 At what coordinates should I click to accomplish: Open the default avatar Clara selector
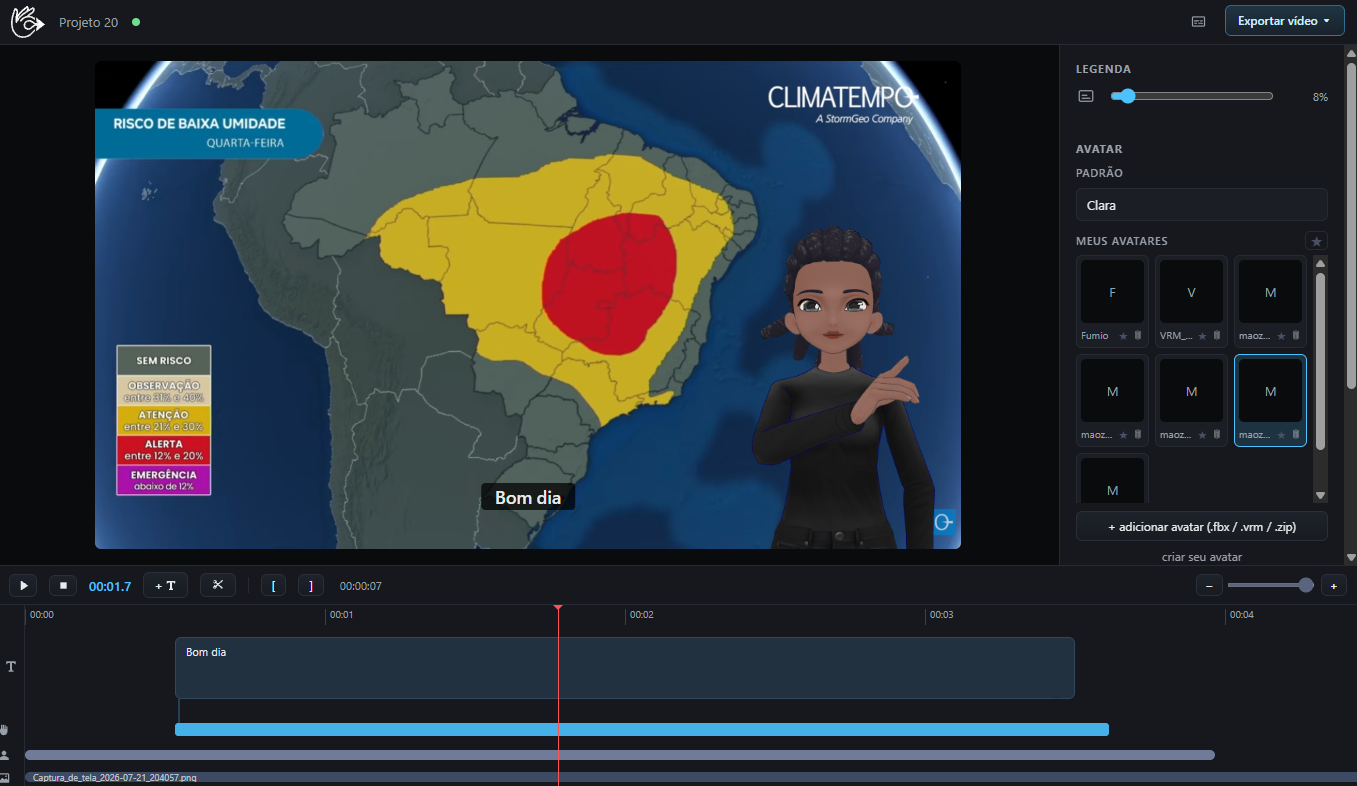click(x=1201, y=205)
